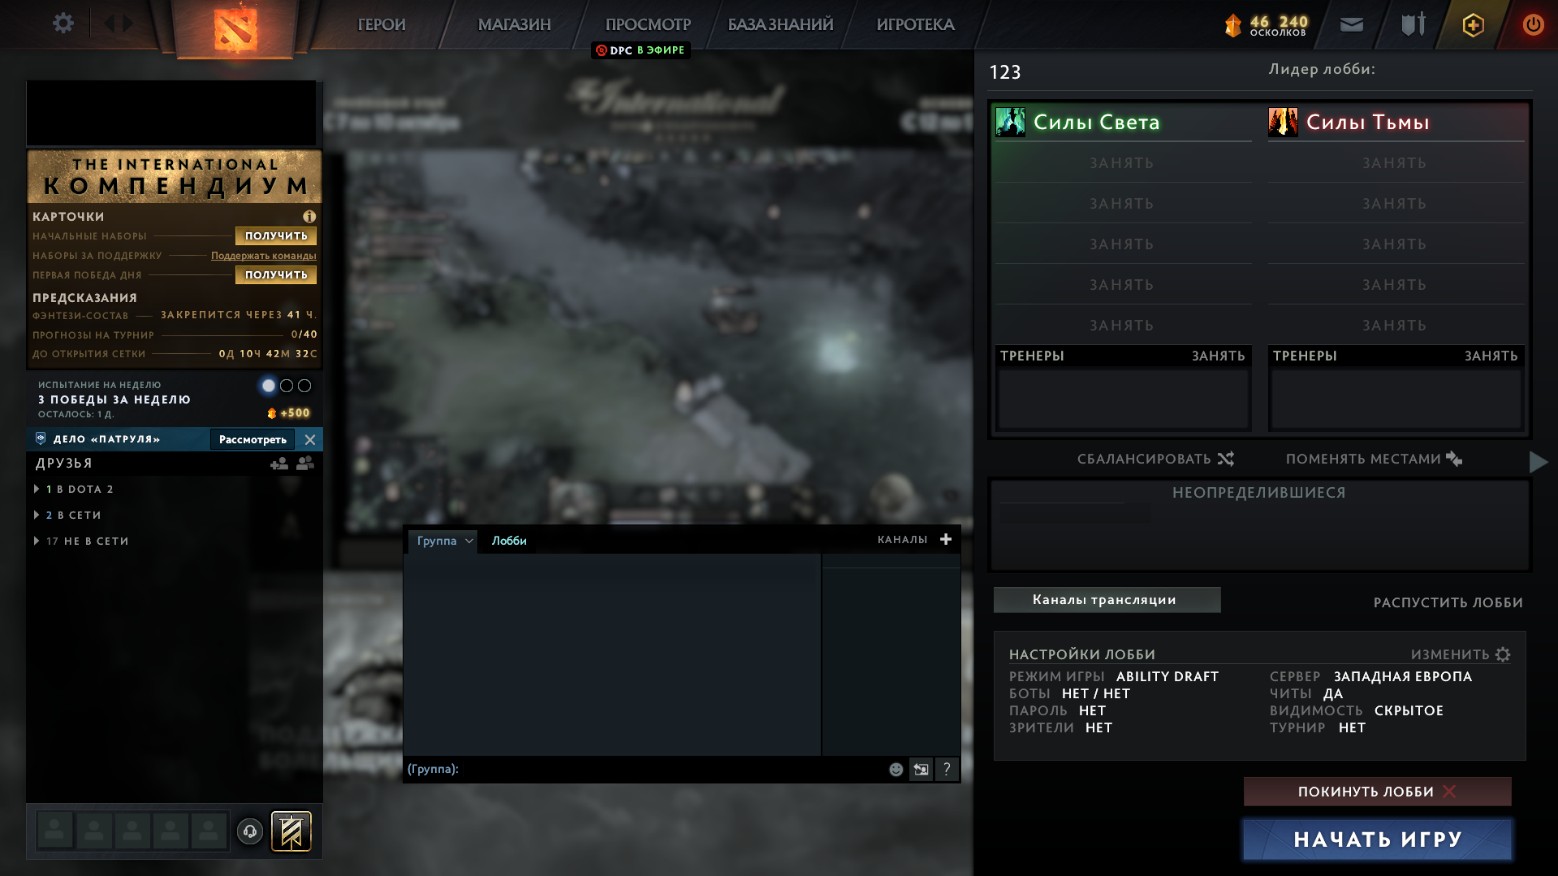Click the shuffle icon for Сбалансировать
The height and width of the screenshot is (876, 1558).
(1226, 459)
